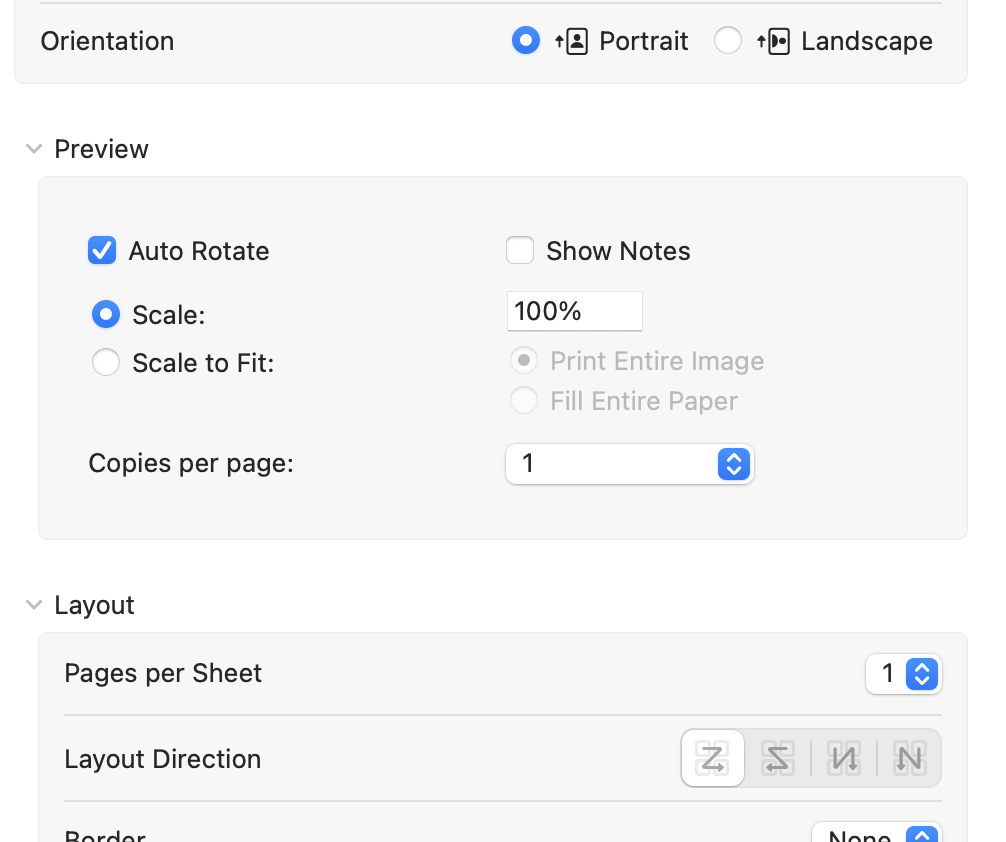Select the Z-shaped left-to-right layout direction

pos(713,759)
